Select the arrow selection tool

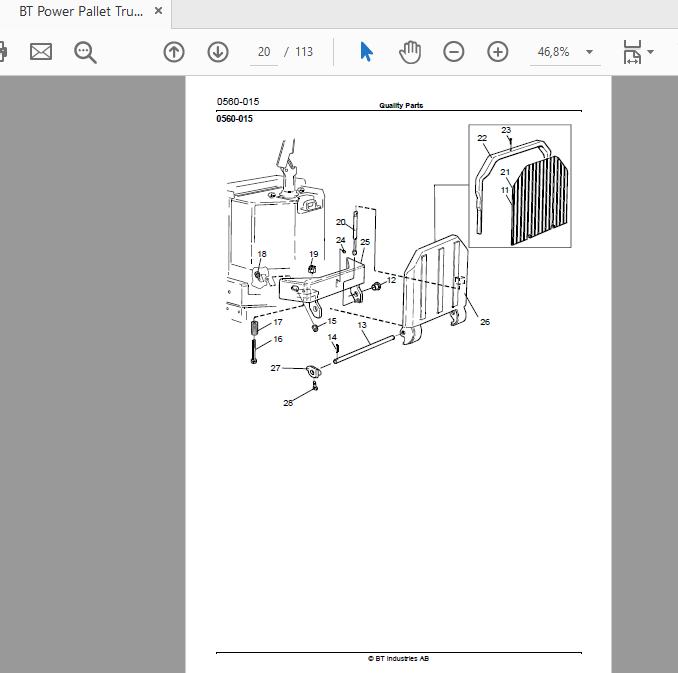coord(366,52)
